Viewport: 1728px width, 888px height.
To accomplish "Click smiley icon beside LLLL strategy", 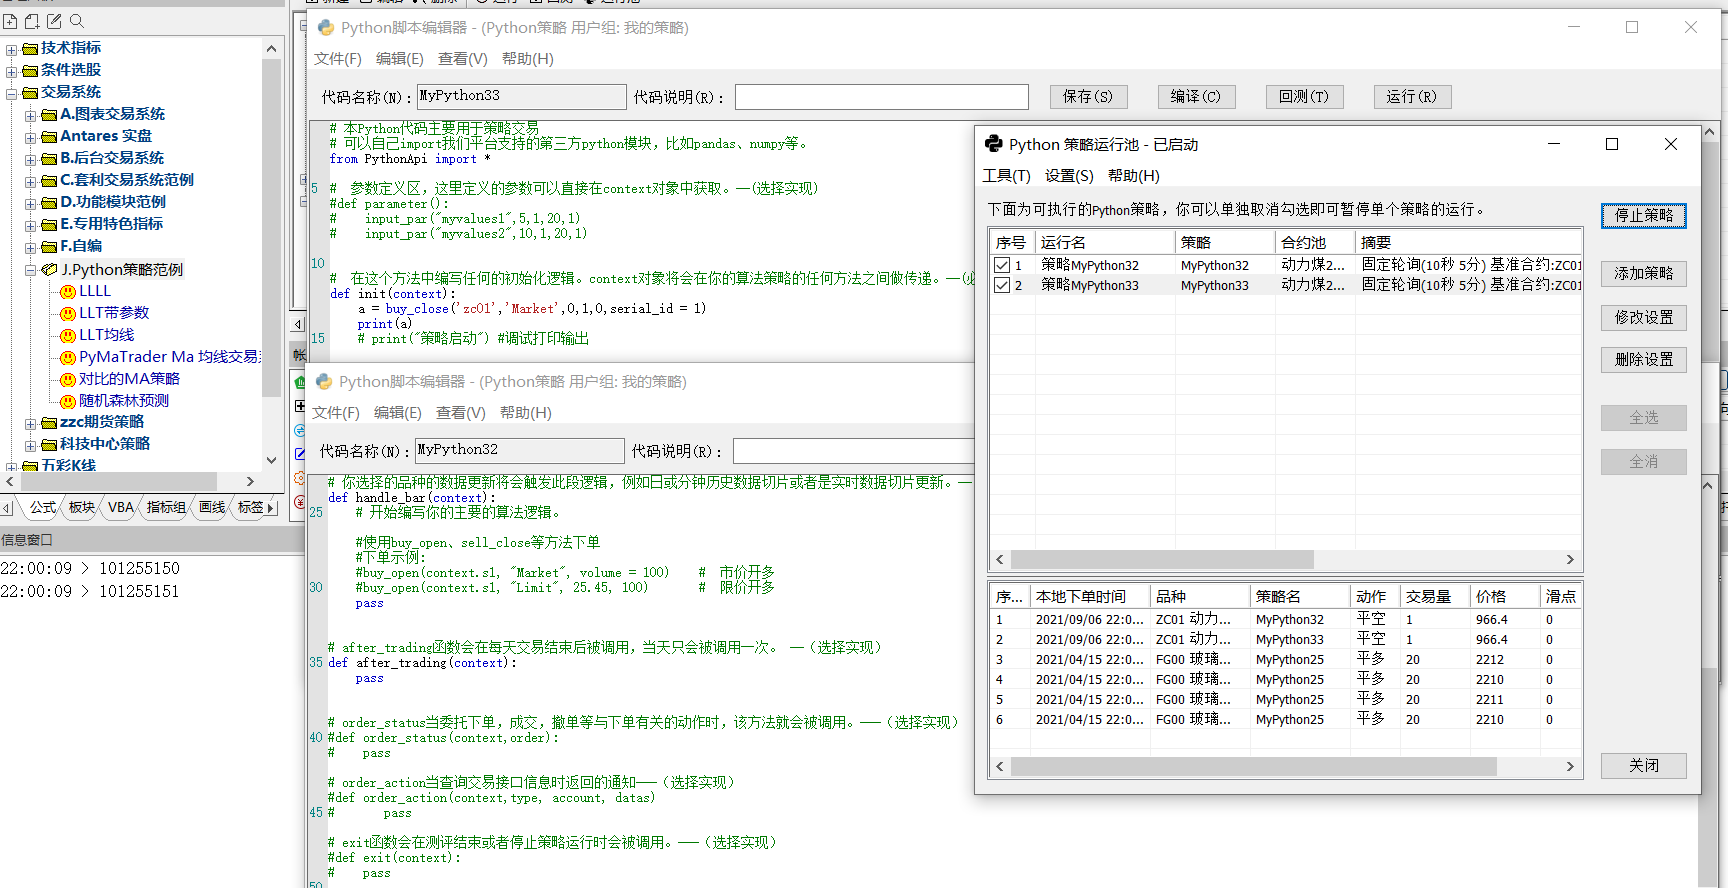I will [x=68, y=292].
